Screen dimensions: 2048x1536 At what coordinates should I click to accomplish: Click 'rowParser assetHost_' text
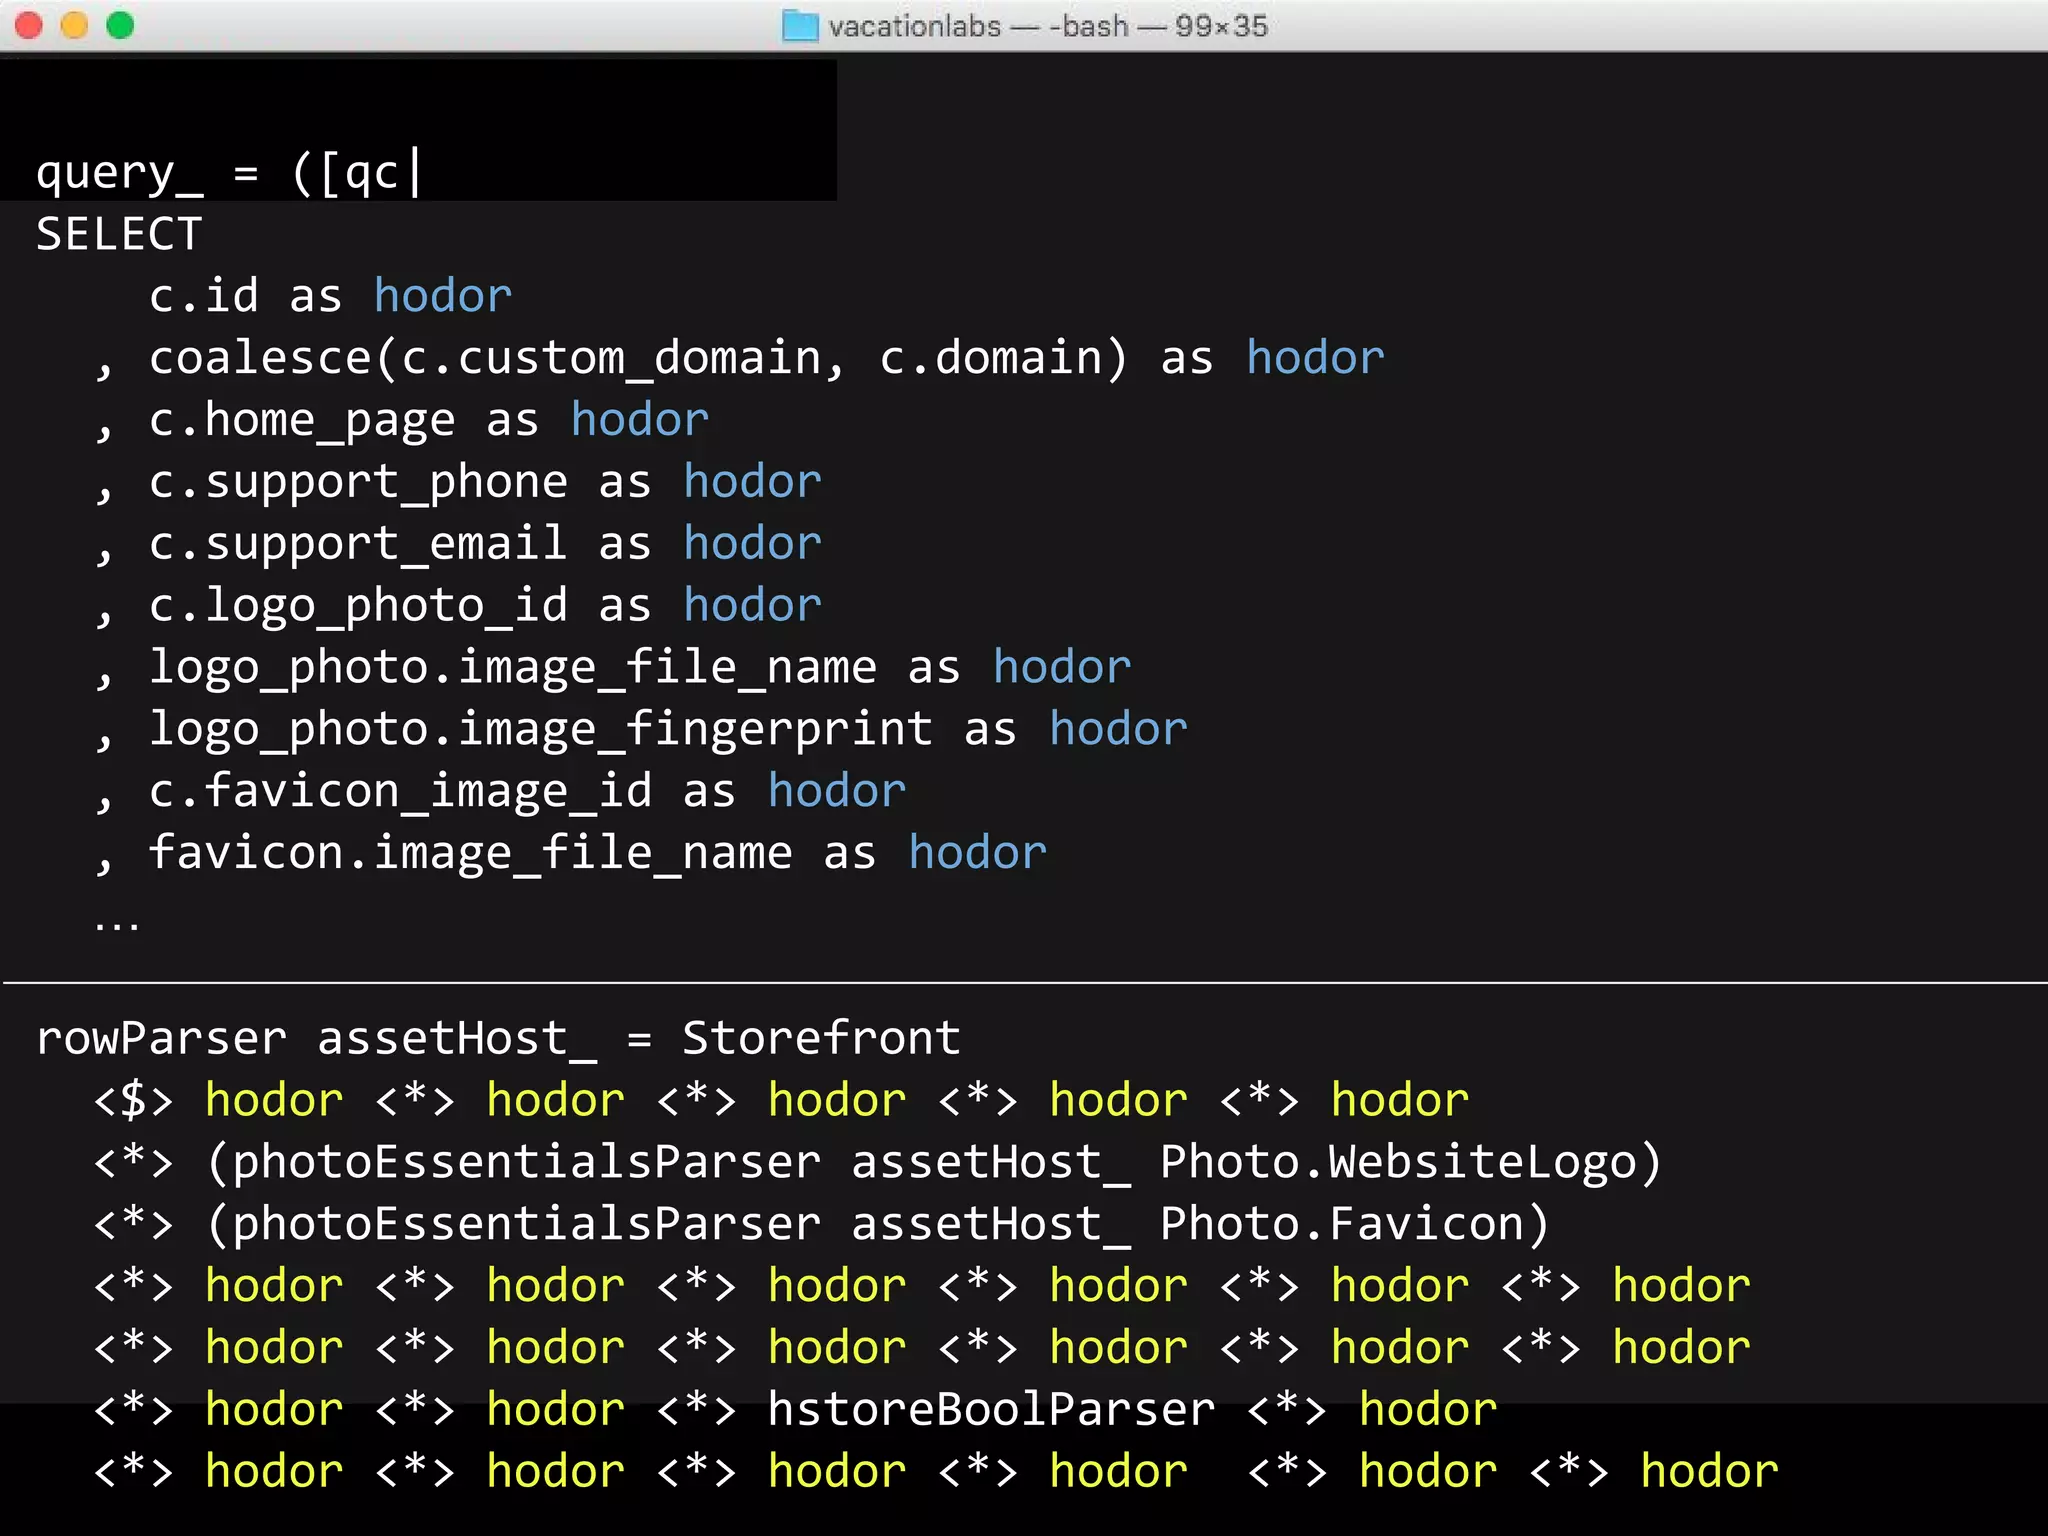[317, 1041]
